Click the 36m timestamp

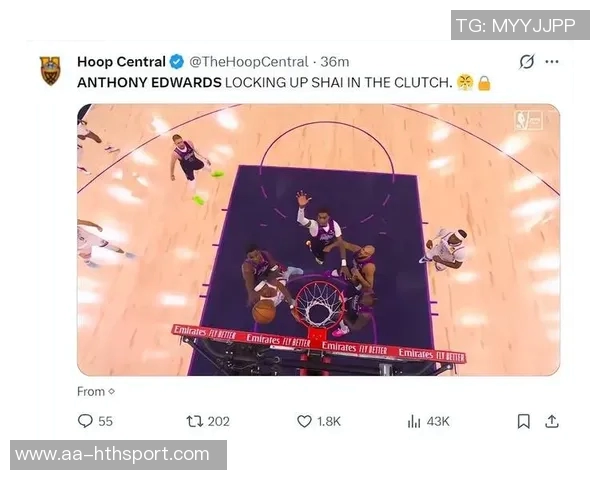pyautogui.click(x=335, y=62)
